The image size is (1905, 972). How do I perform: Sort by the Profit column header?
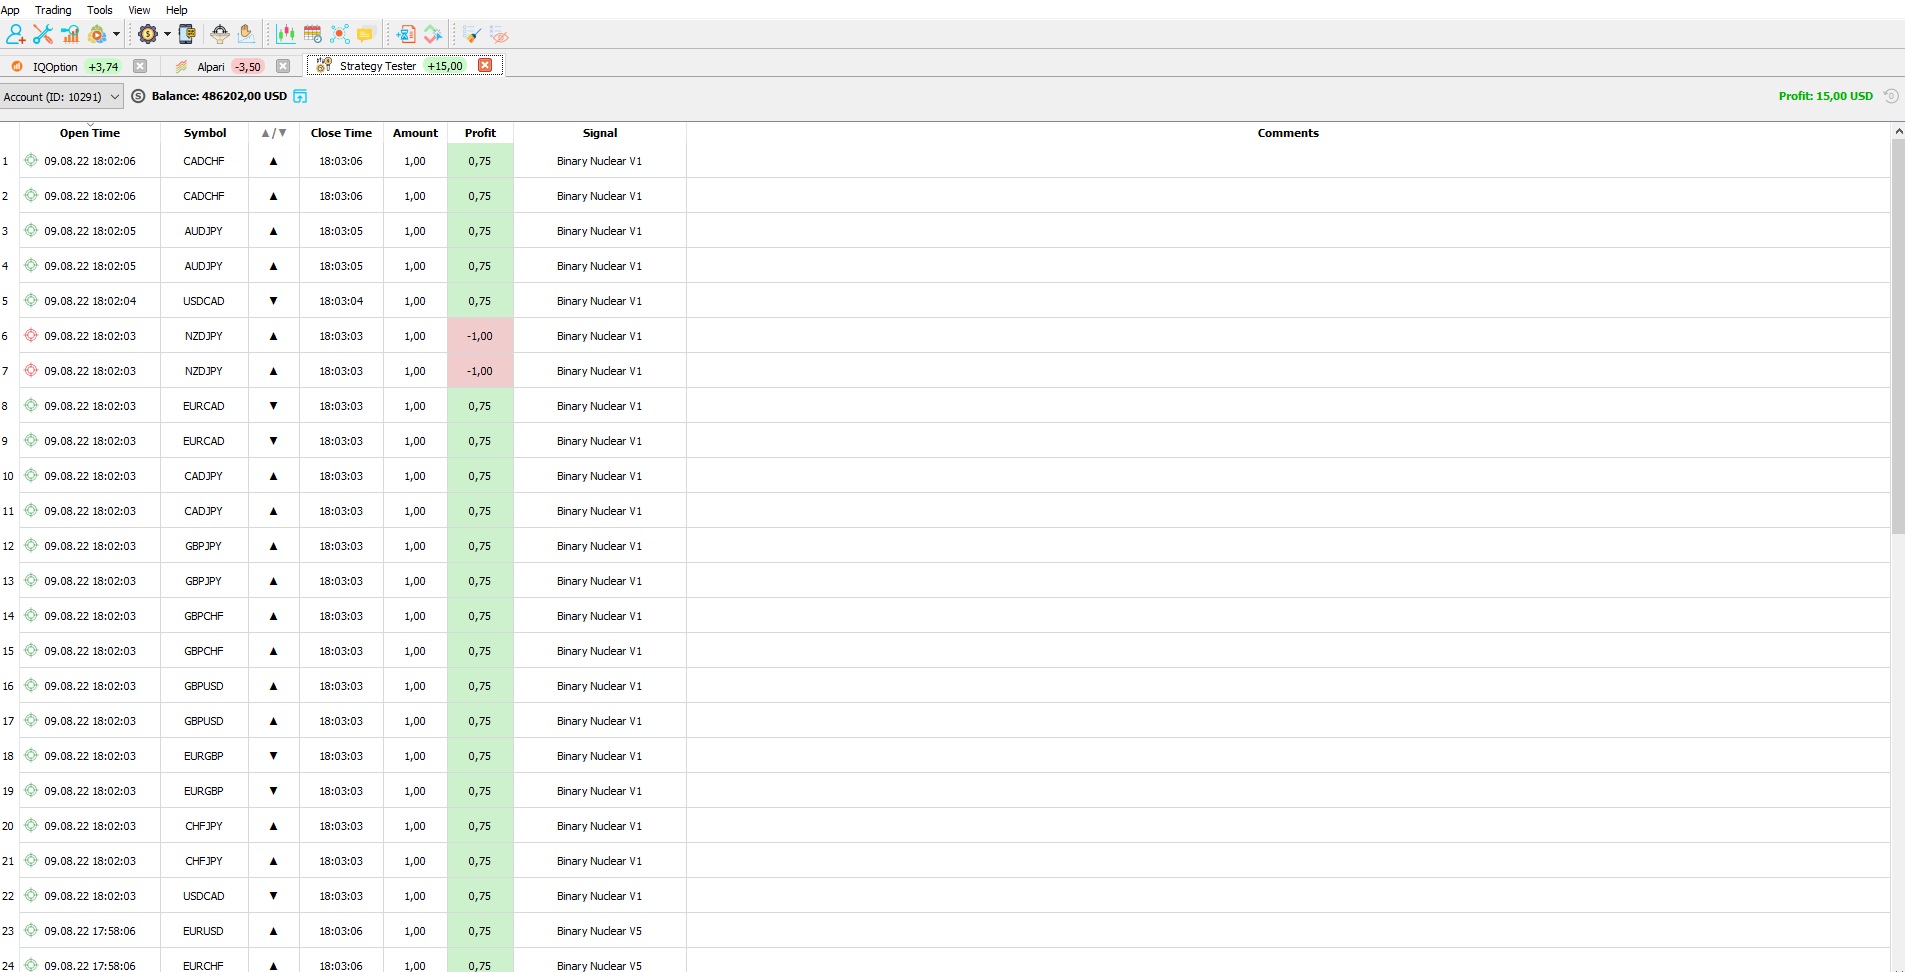pos(480,133)
